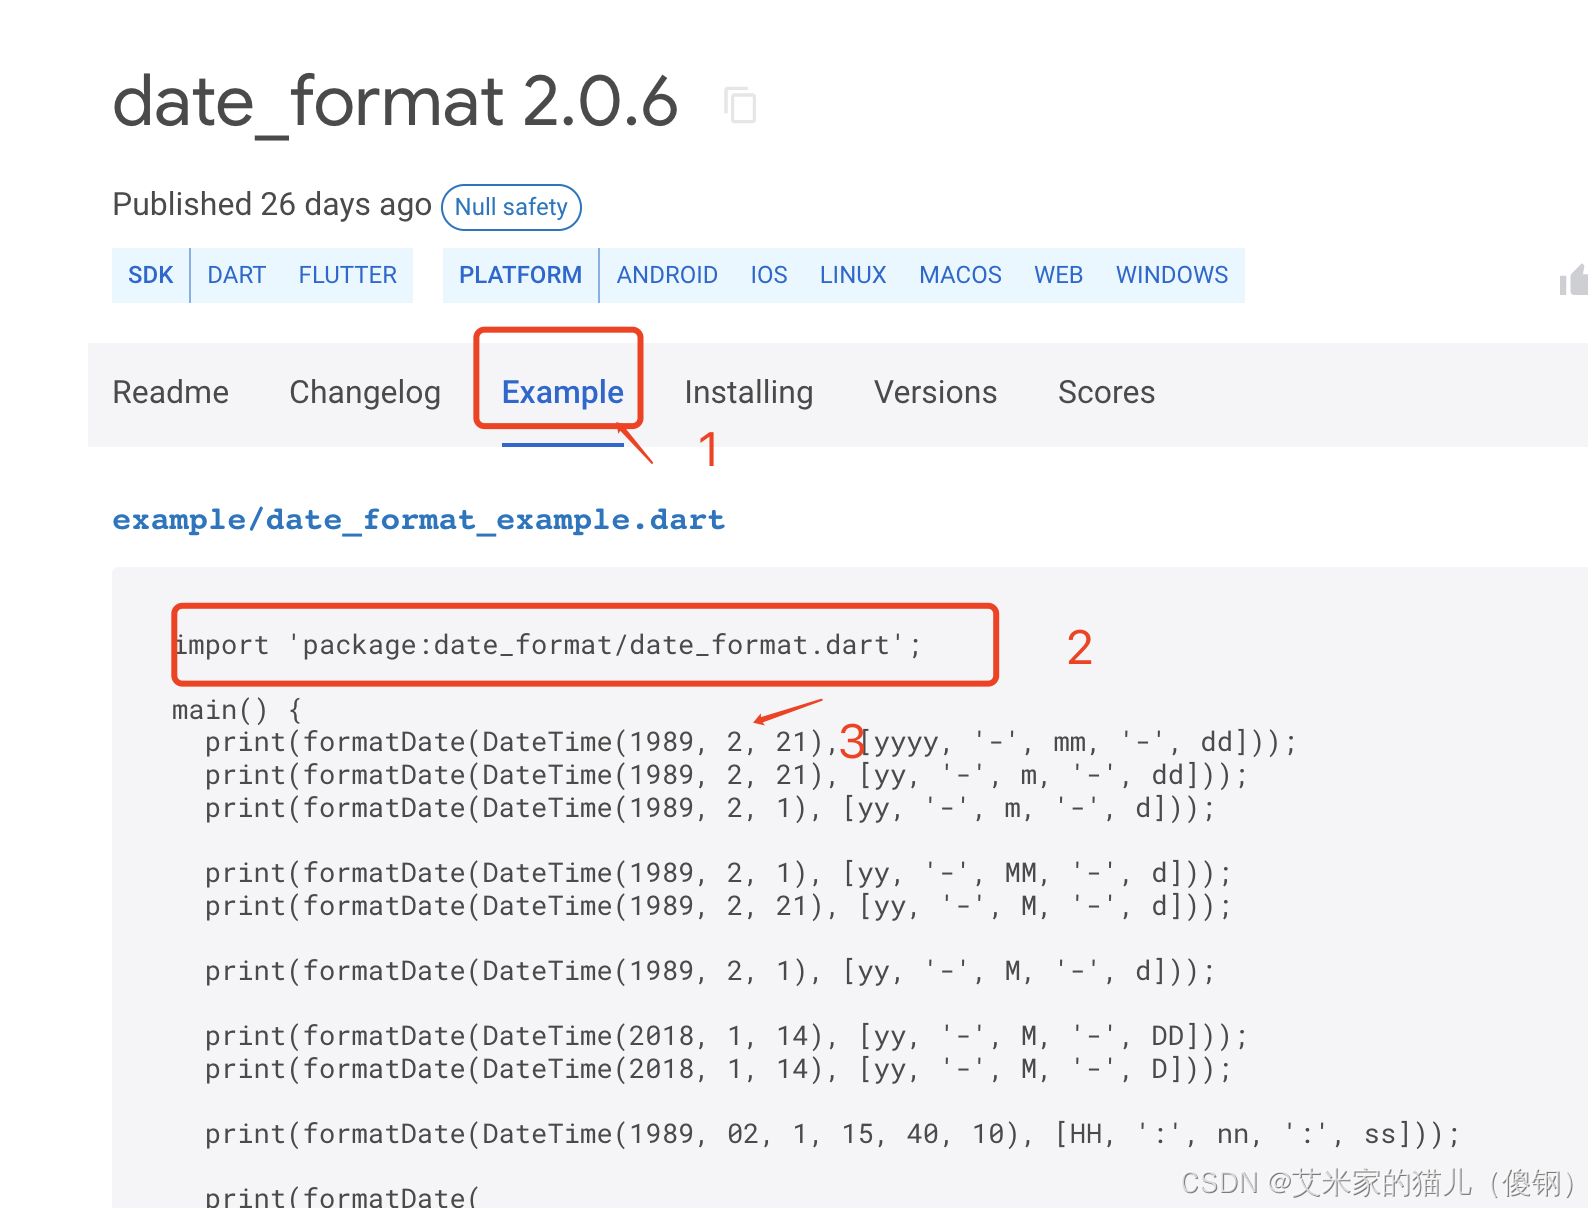Click the MACOS platform tag
The image size is (1588, 1208).
[x=960, y=275]
